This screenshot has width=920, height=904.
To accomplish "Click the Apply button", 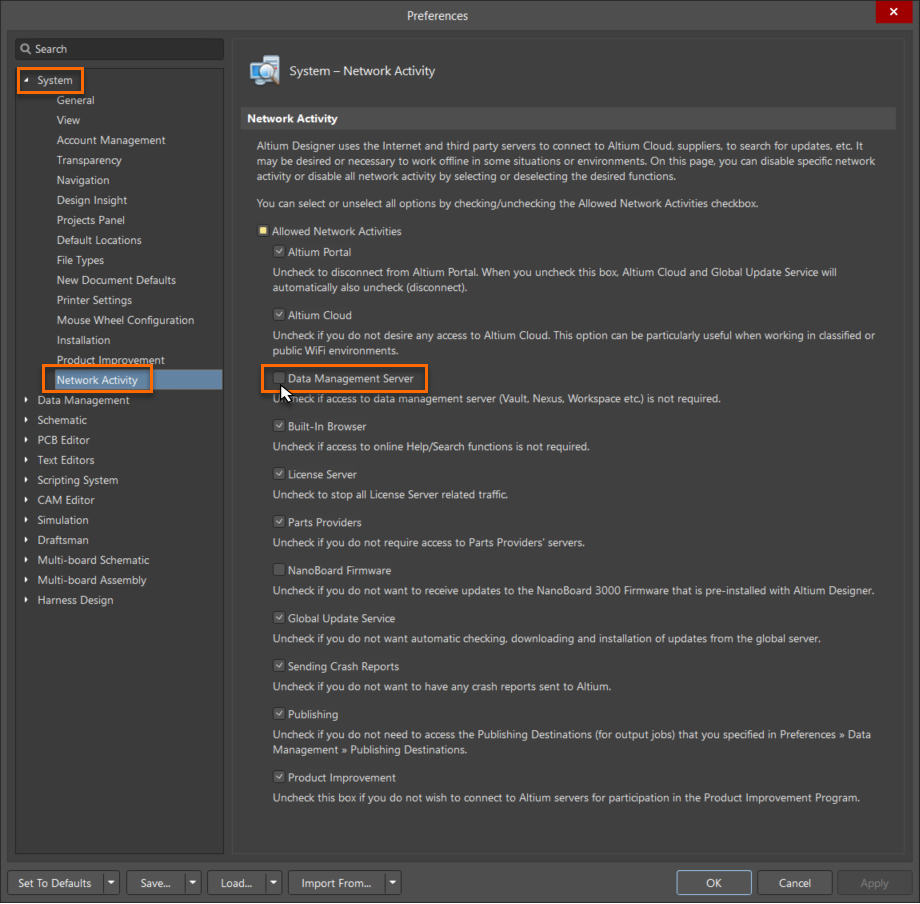I will click(x=874, y=882).
